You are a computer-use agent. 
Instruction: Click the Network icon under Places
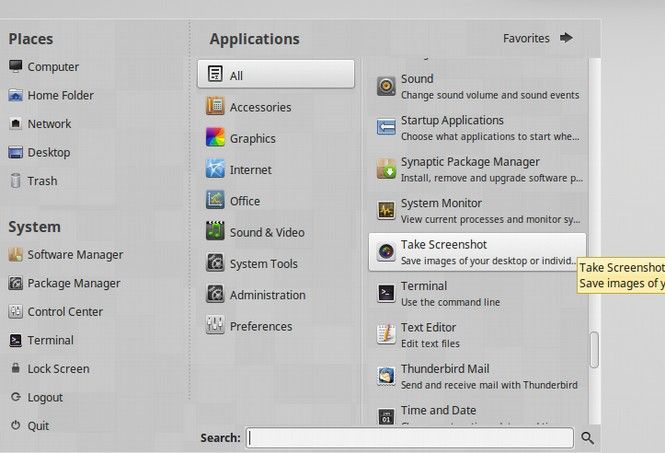pos(16,123)
